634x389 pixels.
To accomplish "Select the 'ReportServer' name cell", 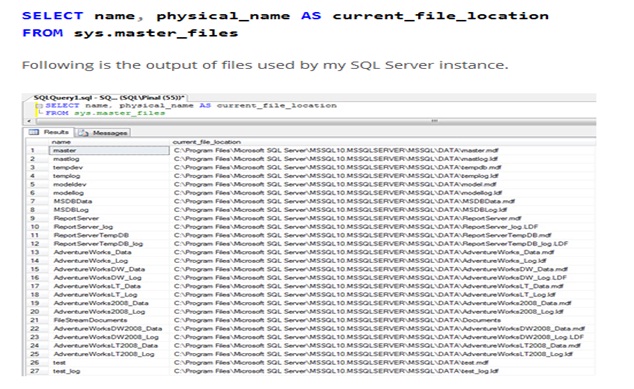I will click(109, 218).
